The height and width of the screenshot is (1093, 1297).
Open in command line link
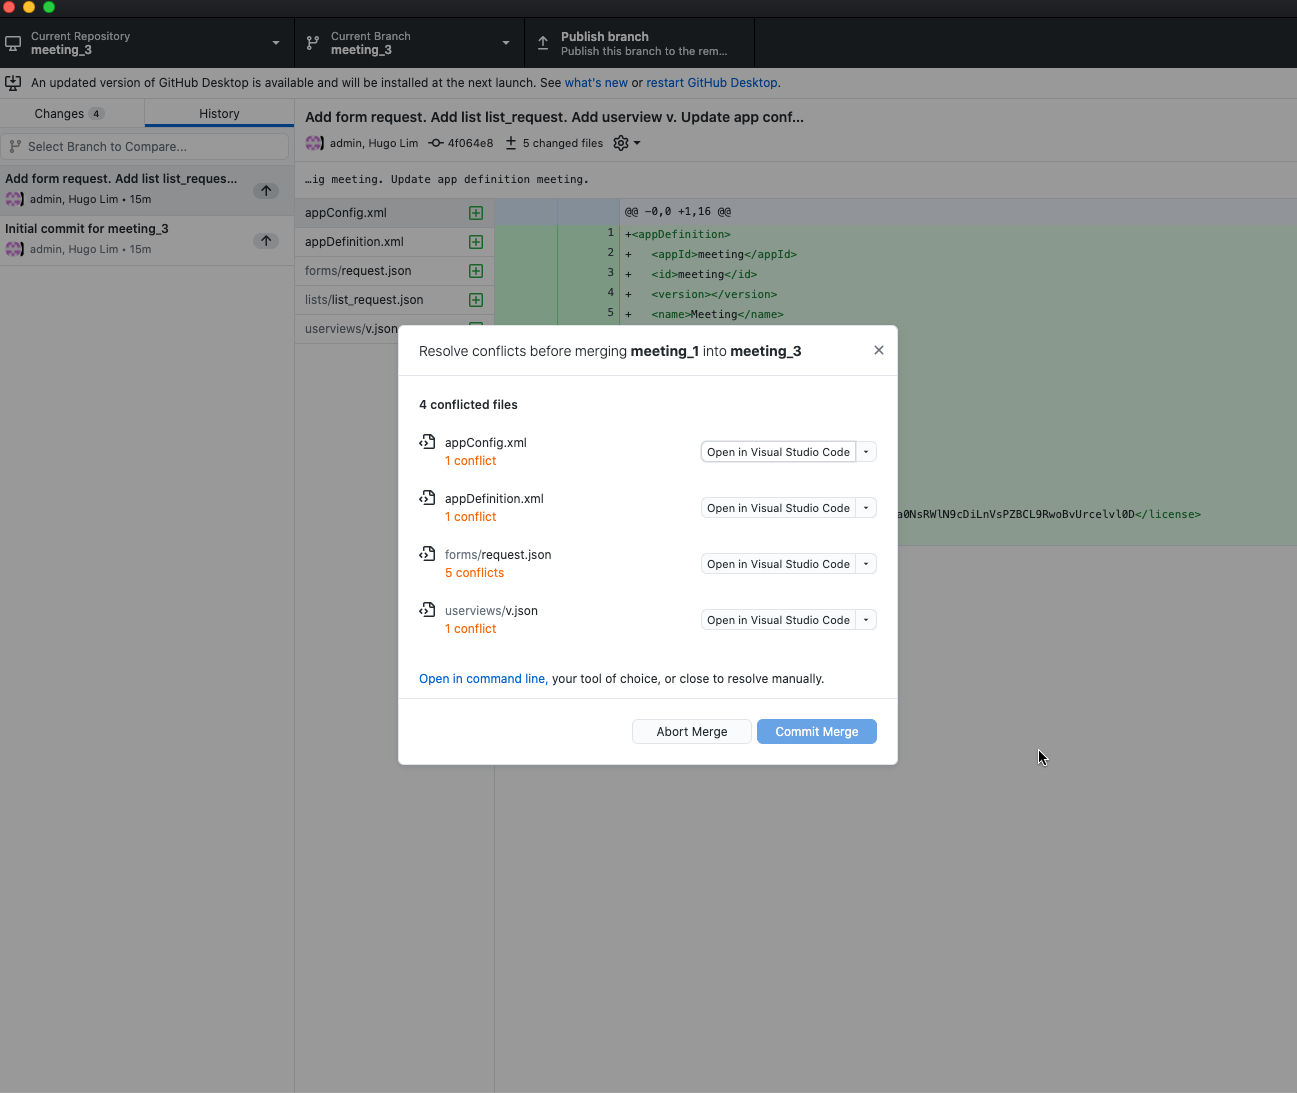[482, 679]
